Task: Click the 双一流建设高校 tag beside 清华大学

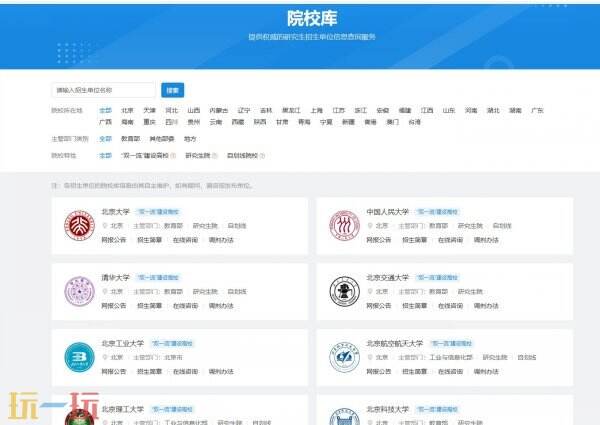Action: [x=158, y=277]
